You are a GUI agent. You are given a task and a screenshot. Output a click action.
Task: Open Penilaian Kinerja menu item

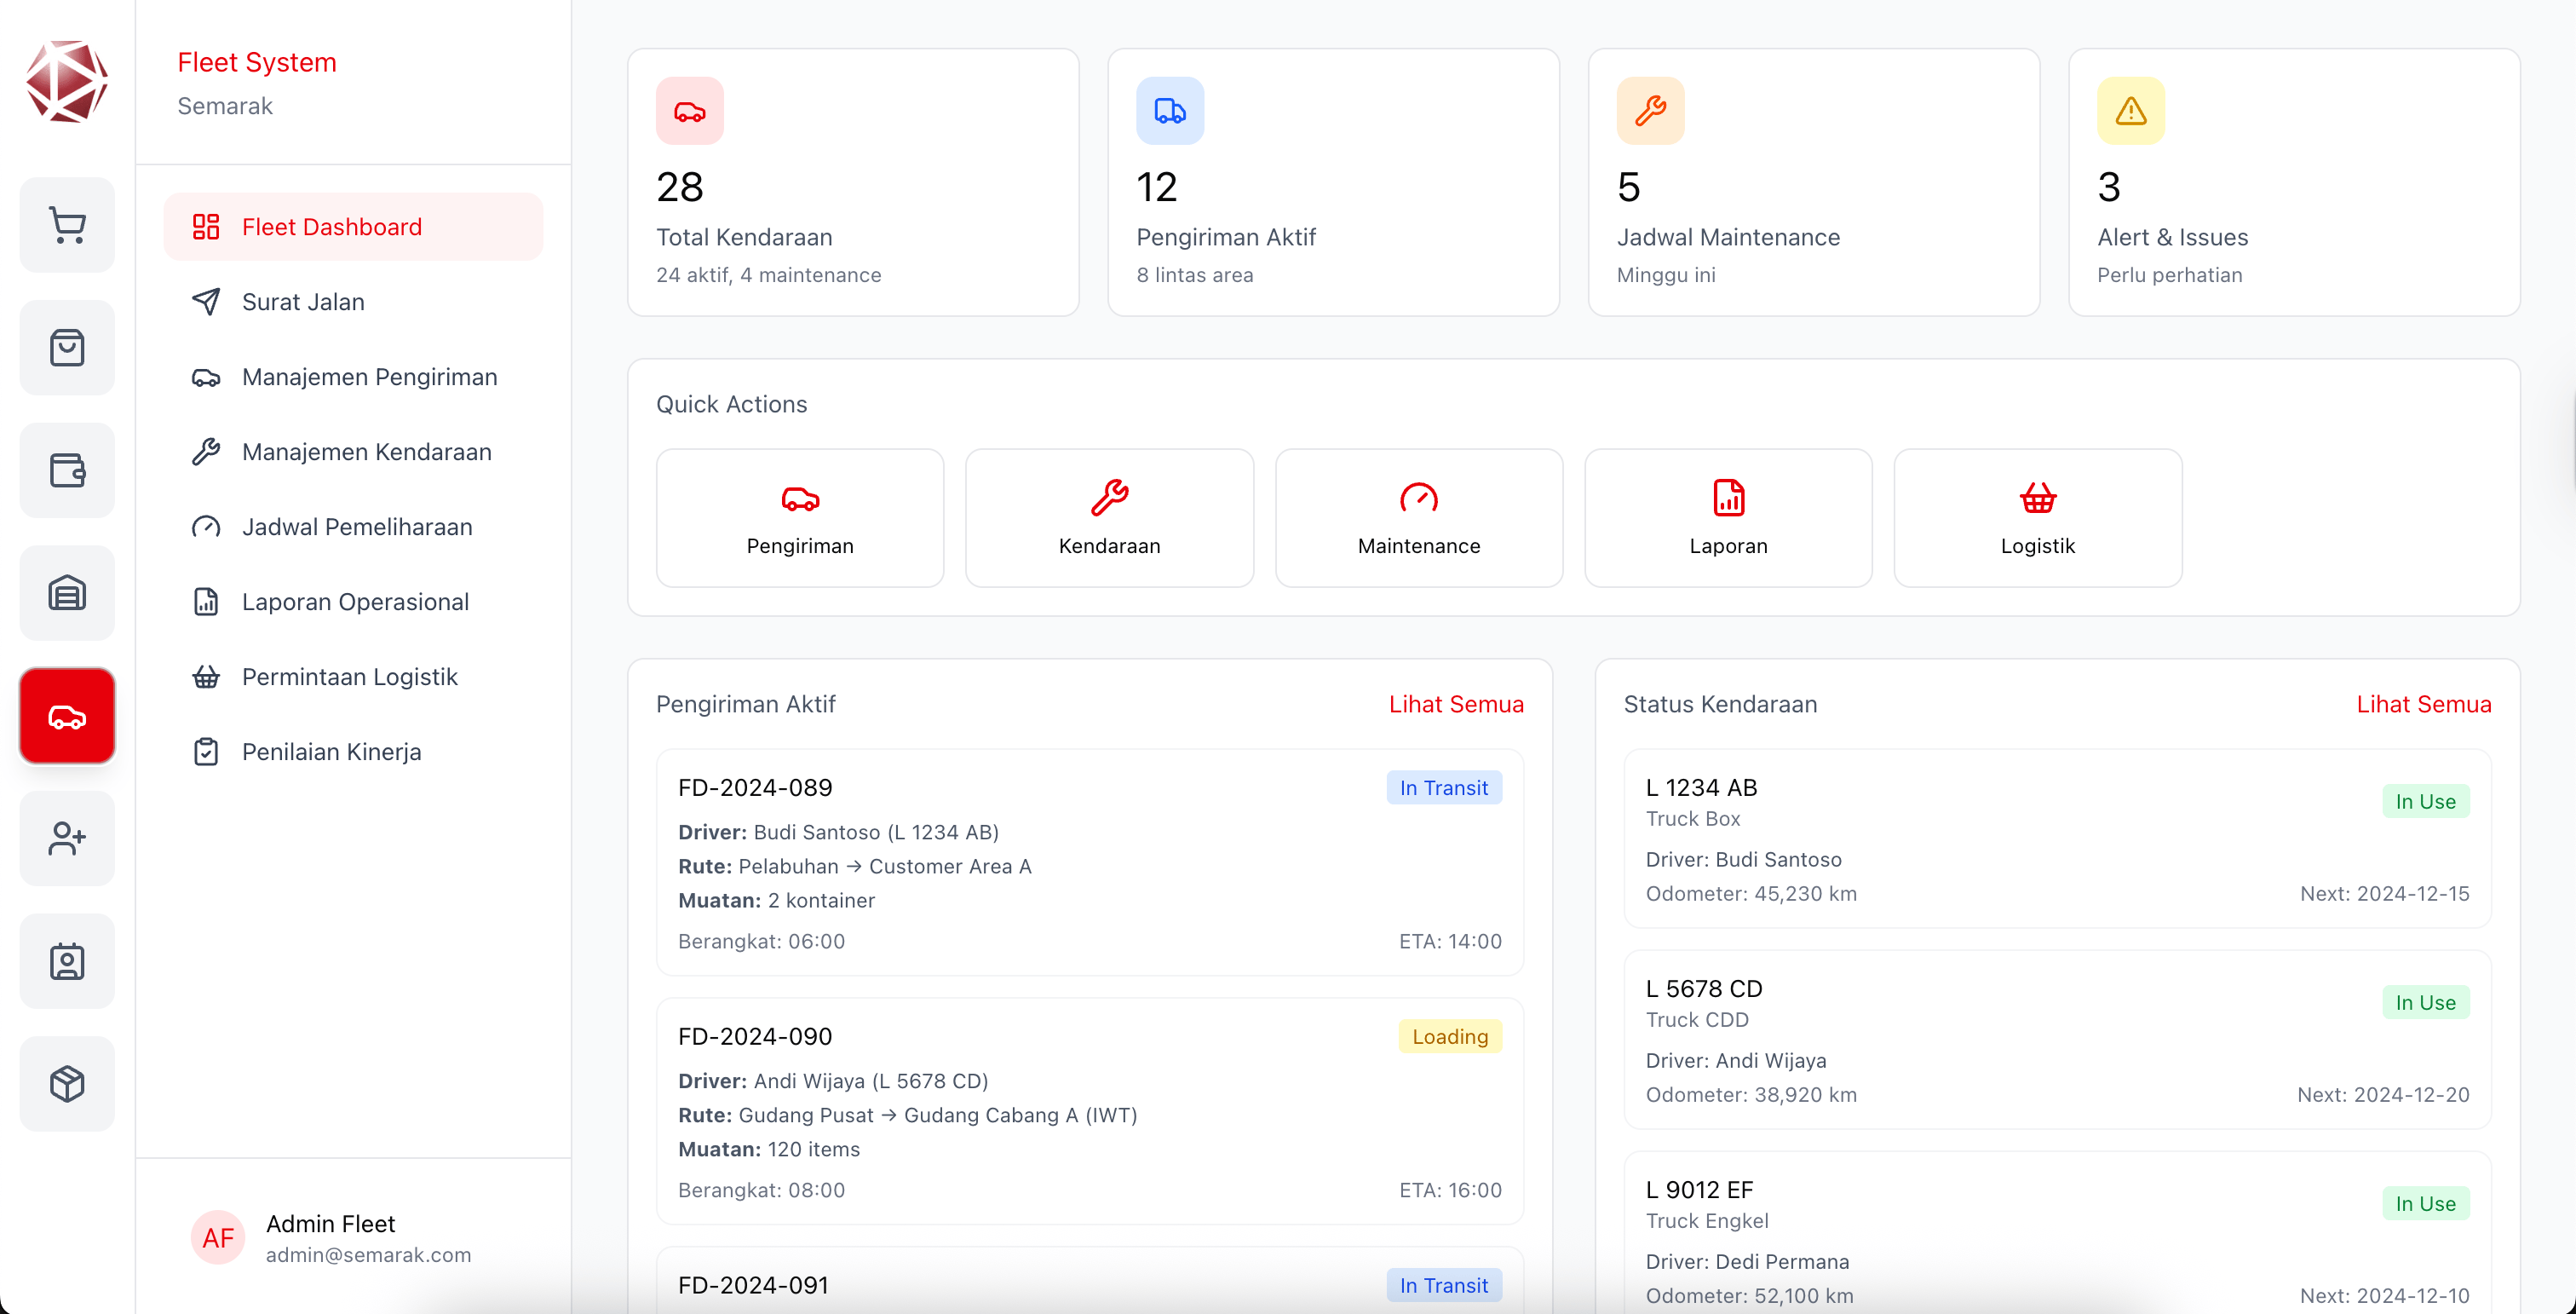click(x=331, y=752)
